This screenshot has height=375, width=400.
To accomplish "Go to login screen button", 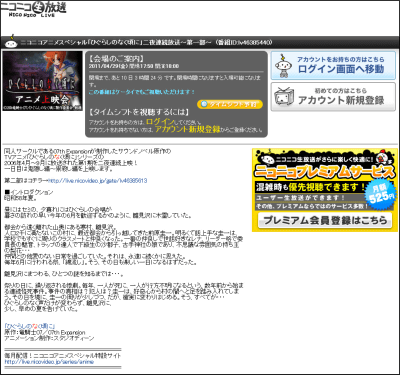I will [333, 65].
